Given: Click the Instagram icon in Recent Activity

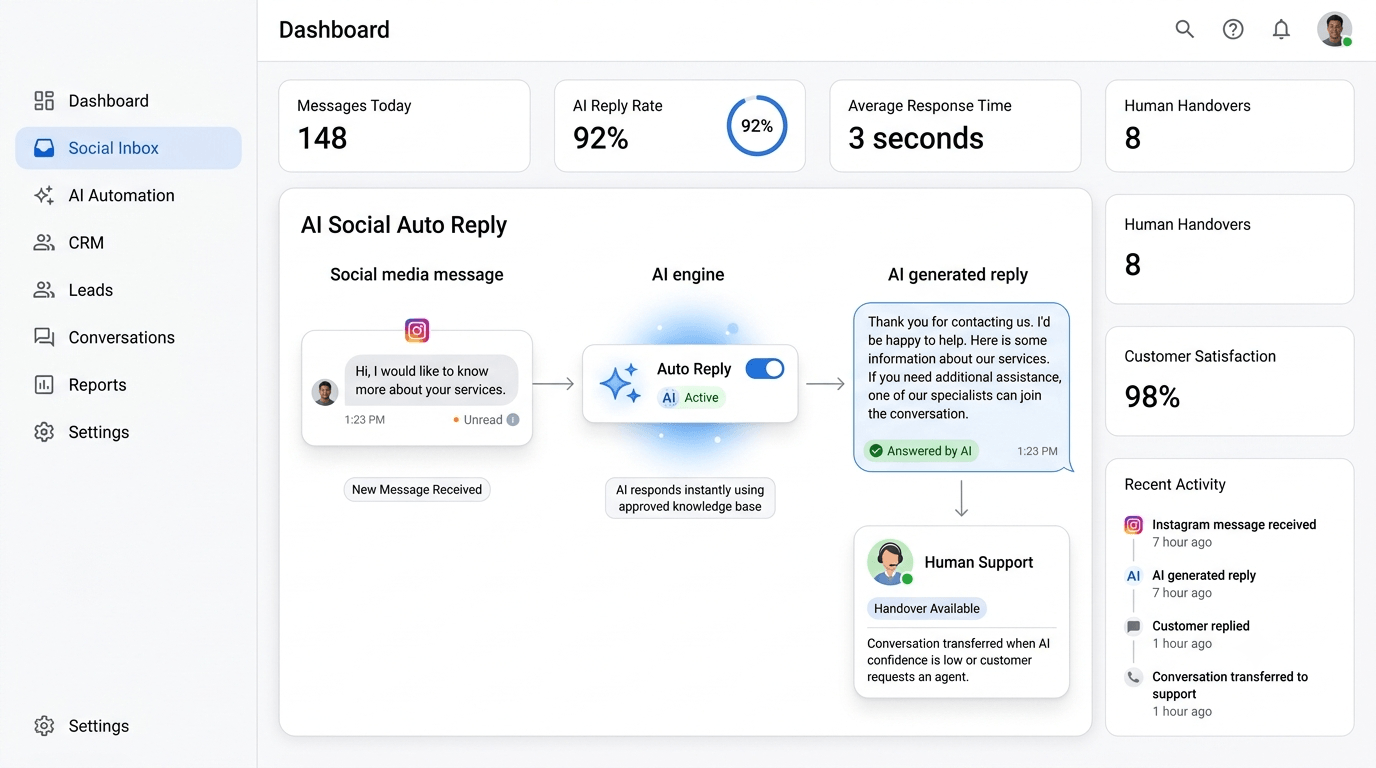Looking at the screenshot, I should click(x=1133, y=525).
